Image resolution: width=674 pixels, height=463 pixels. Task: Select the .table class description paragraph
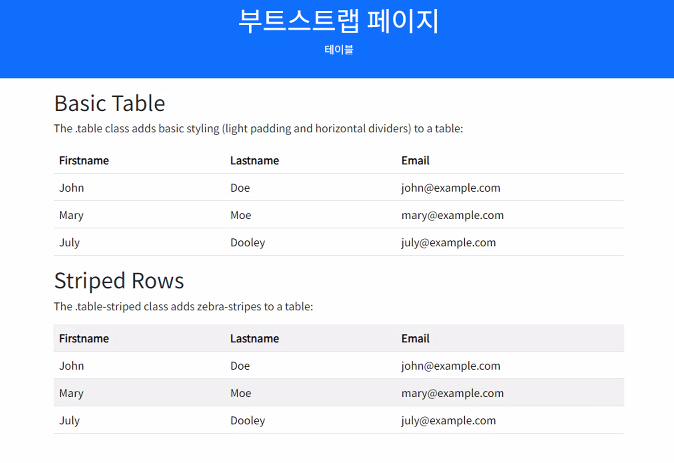pyautogui.click(x=258, y=129)
